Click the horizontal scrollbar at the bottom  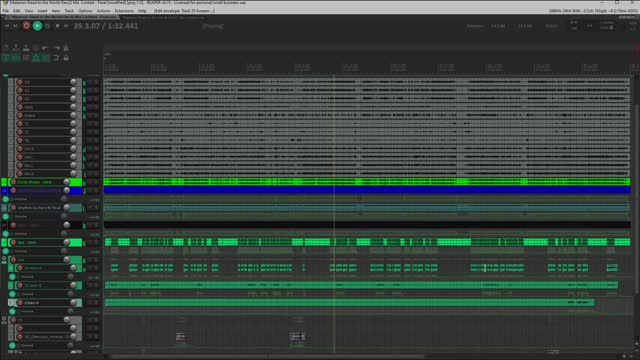click(267, 356)
